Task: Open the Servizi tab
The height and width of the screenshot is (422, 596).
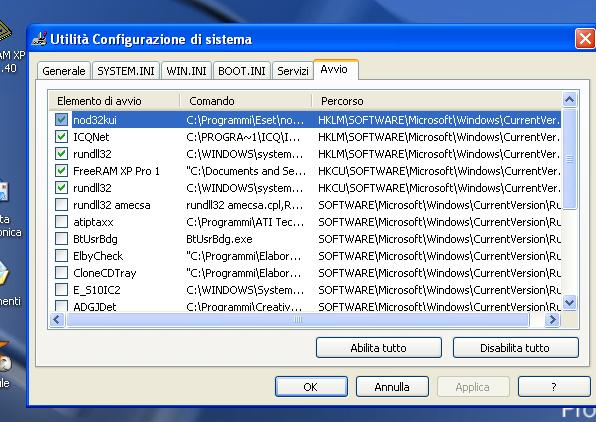Action: (x=293, y=71)
